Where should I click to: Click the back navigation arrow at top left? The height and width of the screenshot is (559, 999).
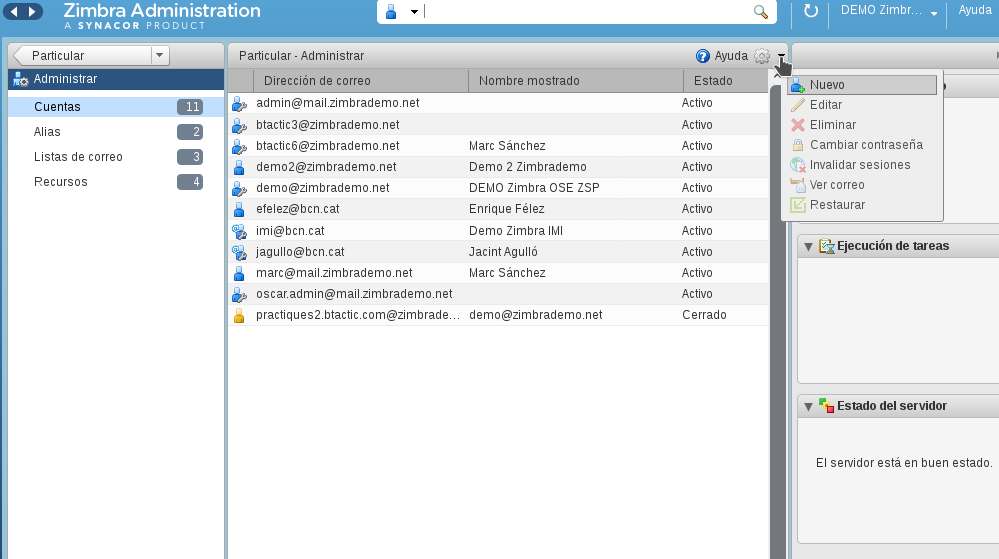(13, 11)
